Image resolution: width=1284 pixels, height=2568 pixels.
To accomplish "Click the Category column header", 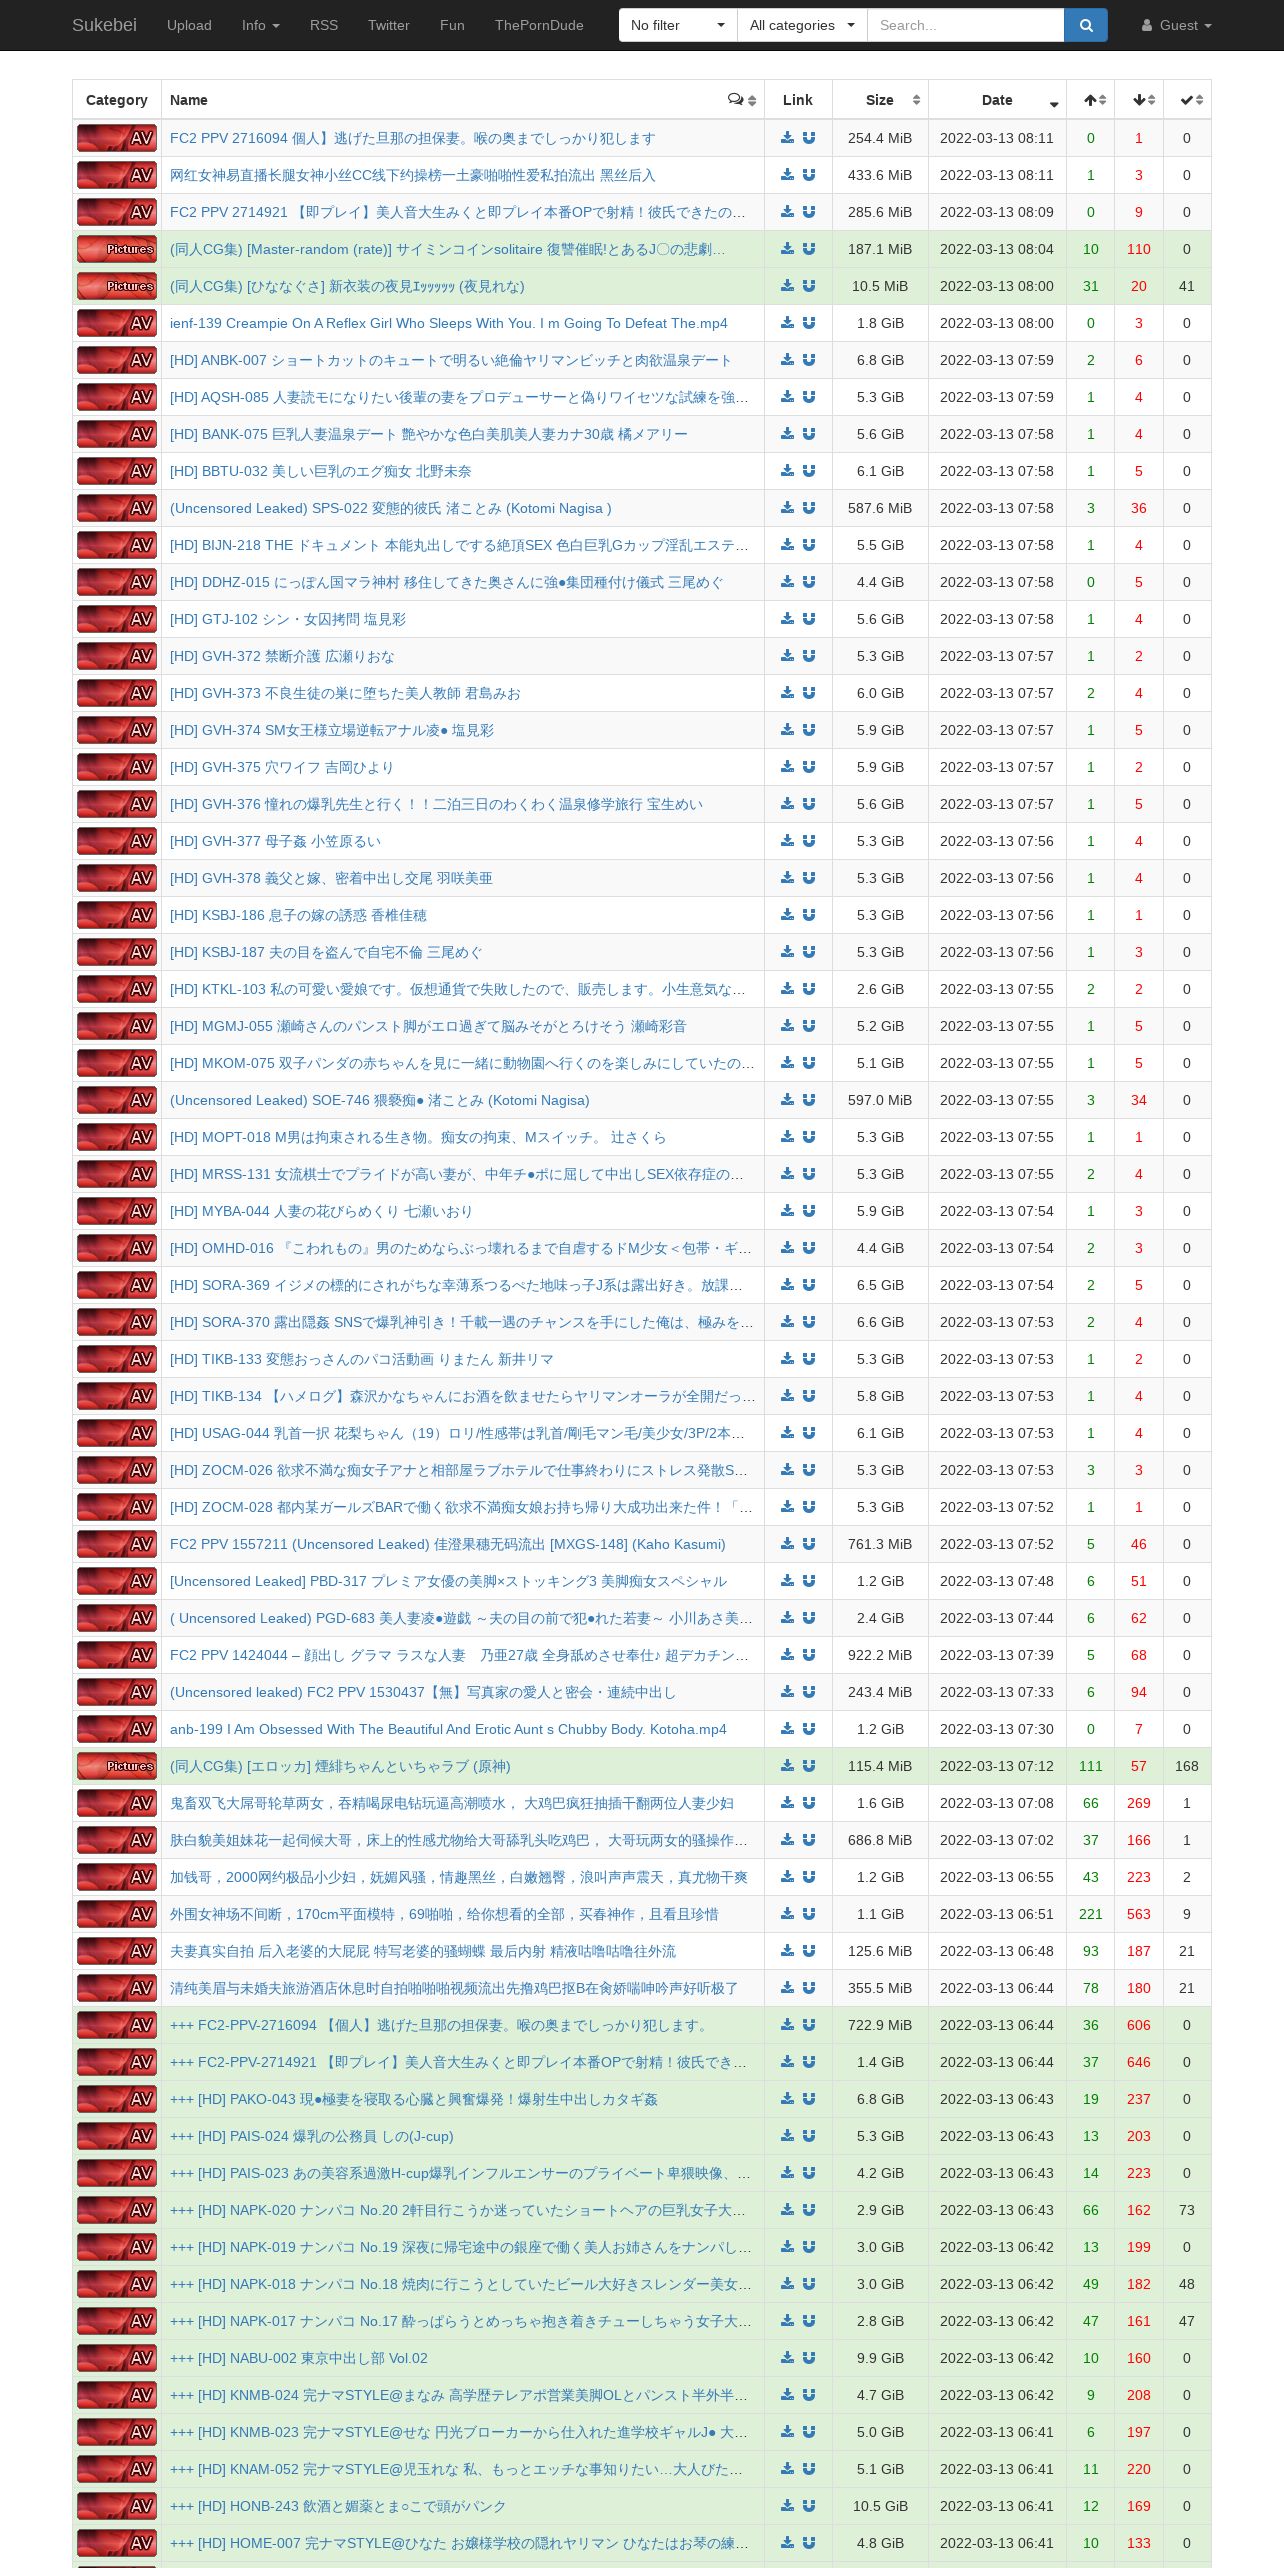I will (x=117, y=100).
